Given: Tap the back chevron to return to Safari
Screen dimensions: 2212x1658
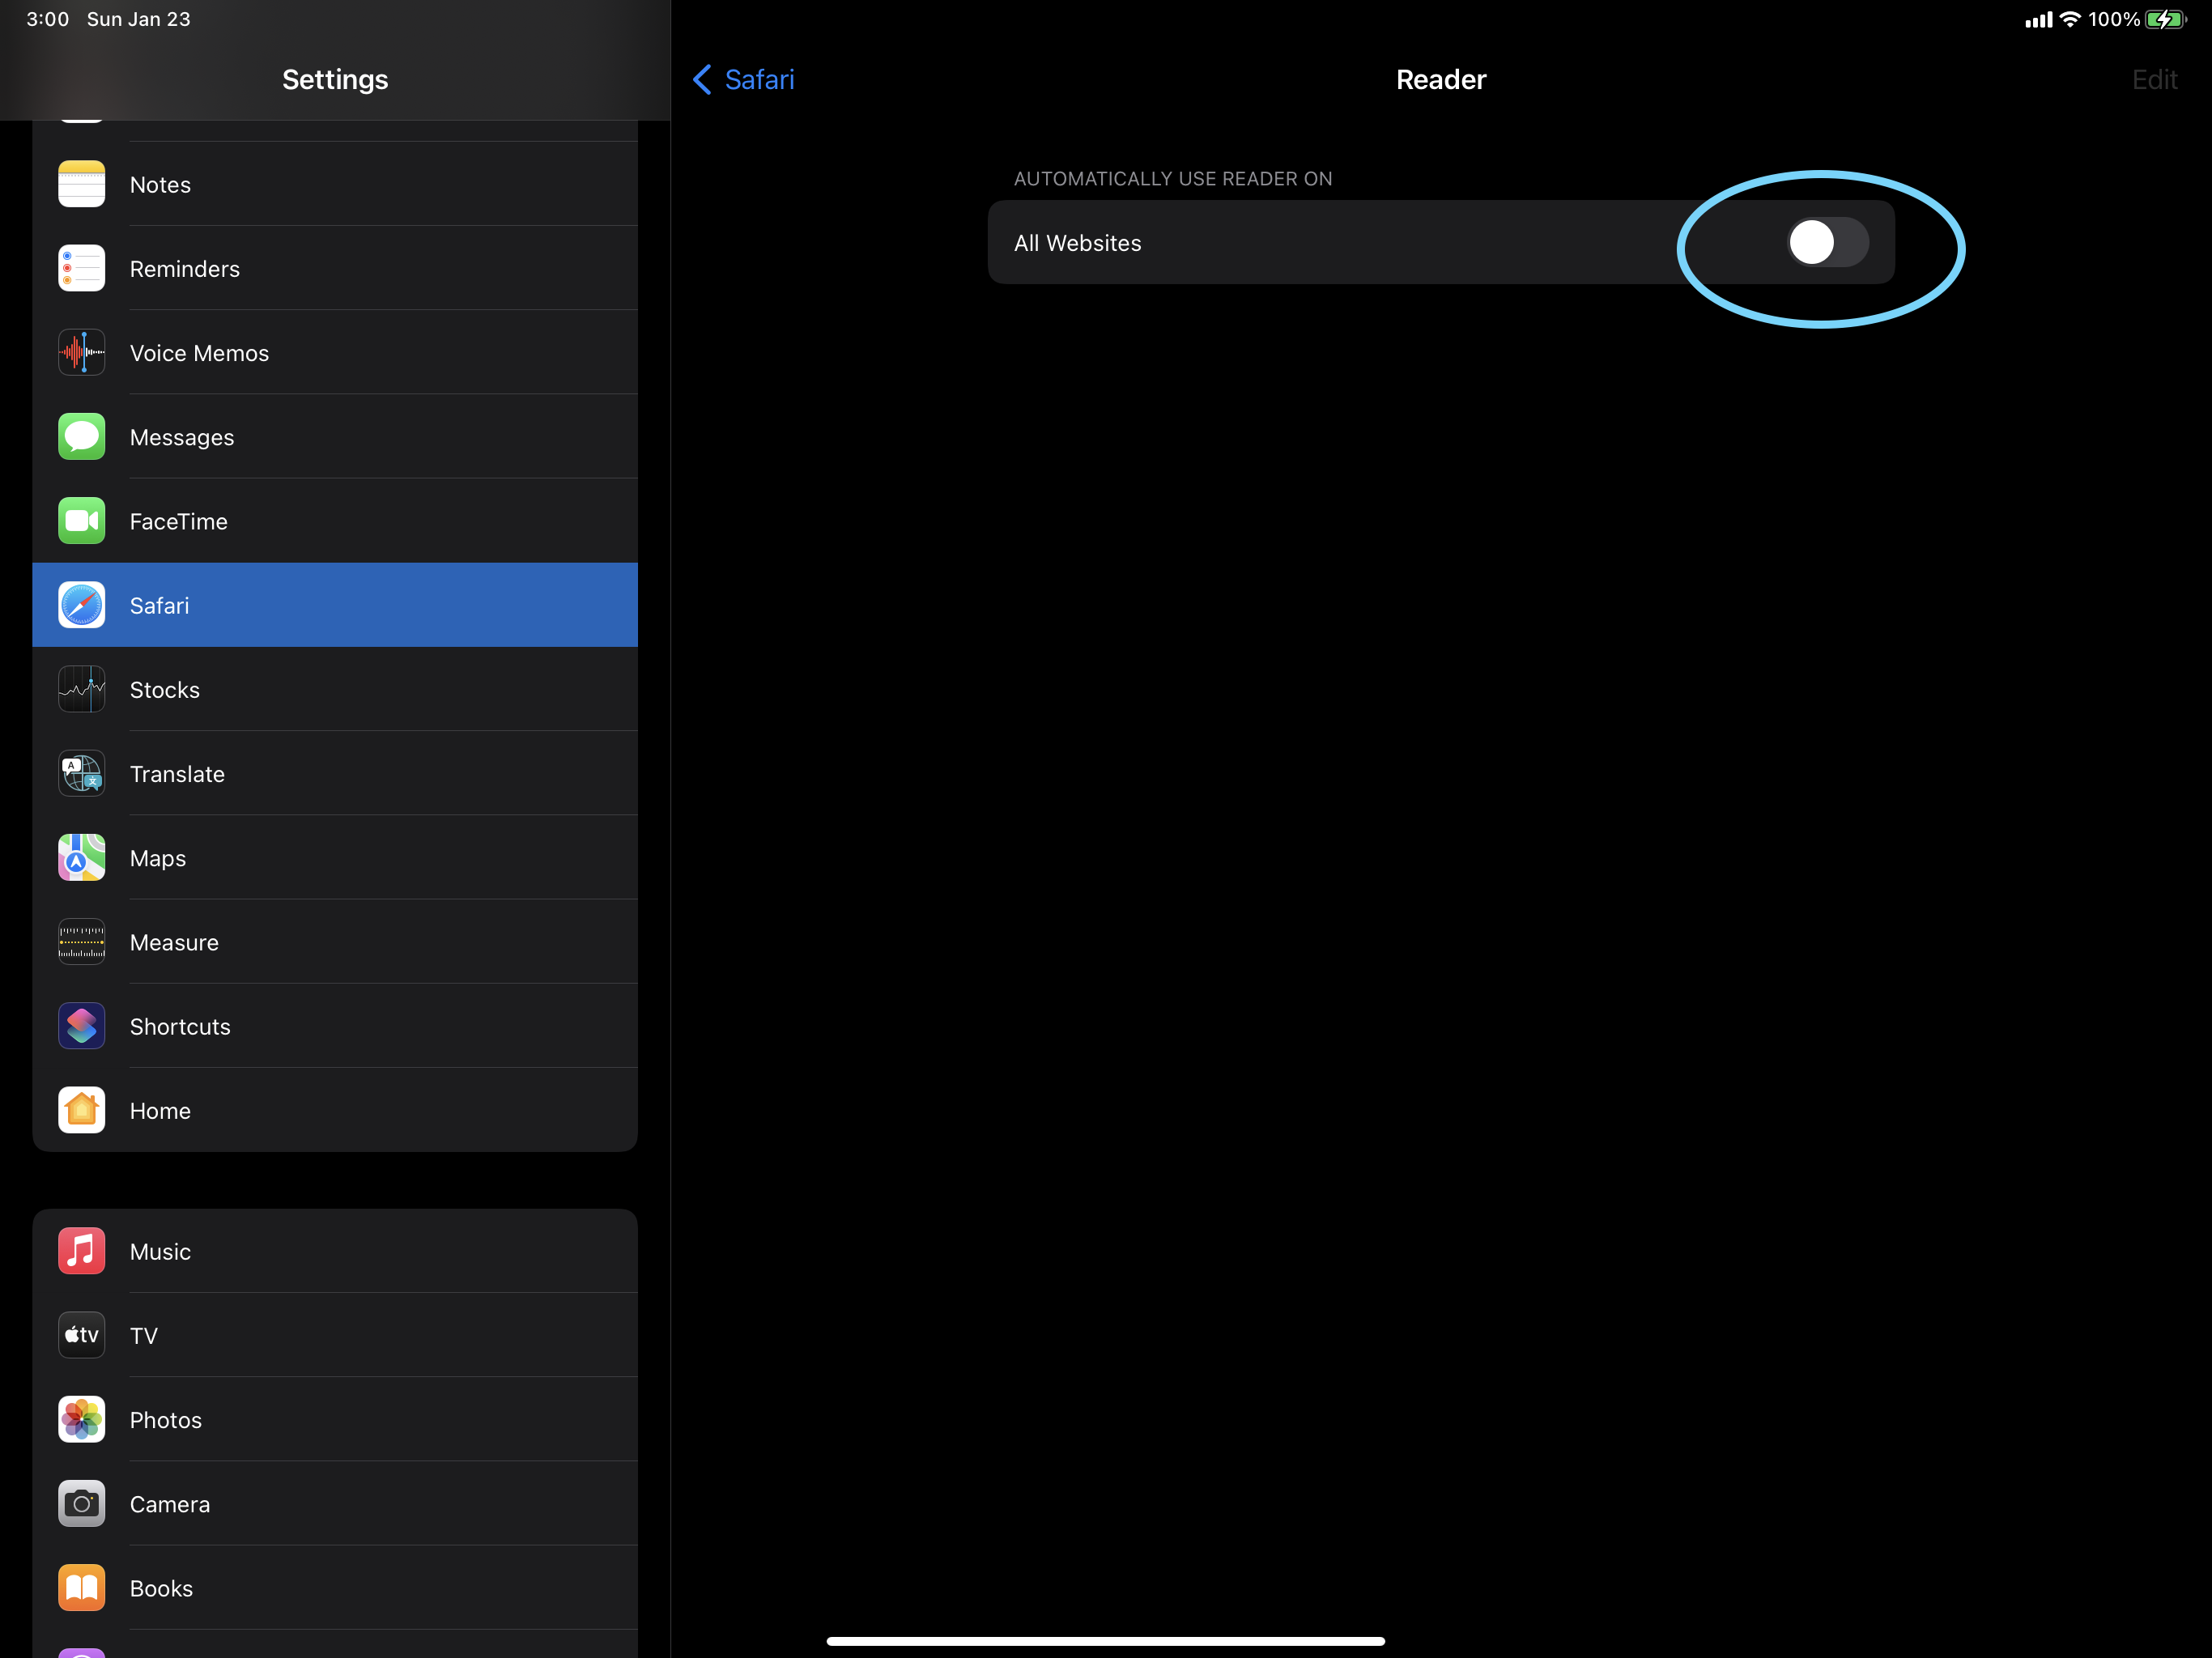Looking at the screenshot, I should pyautogui.click(x=703, y=80).
